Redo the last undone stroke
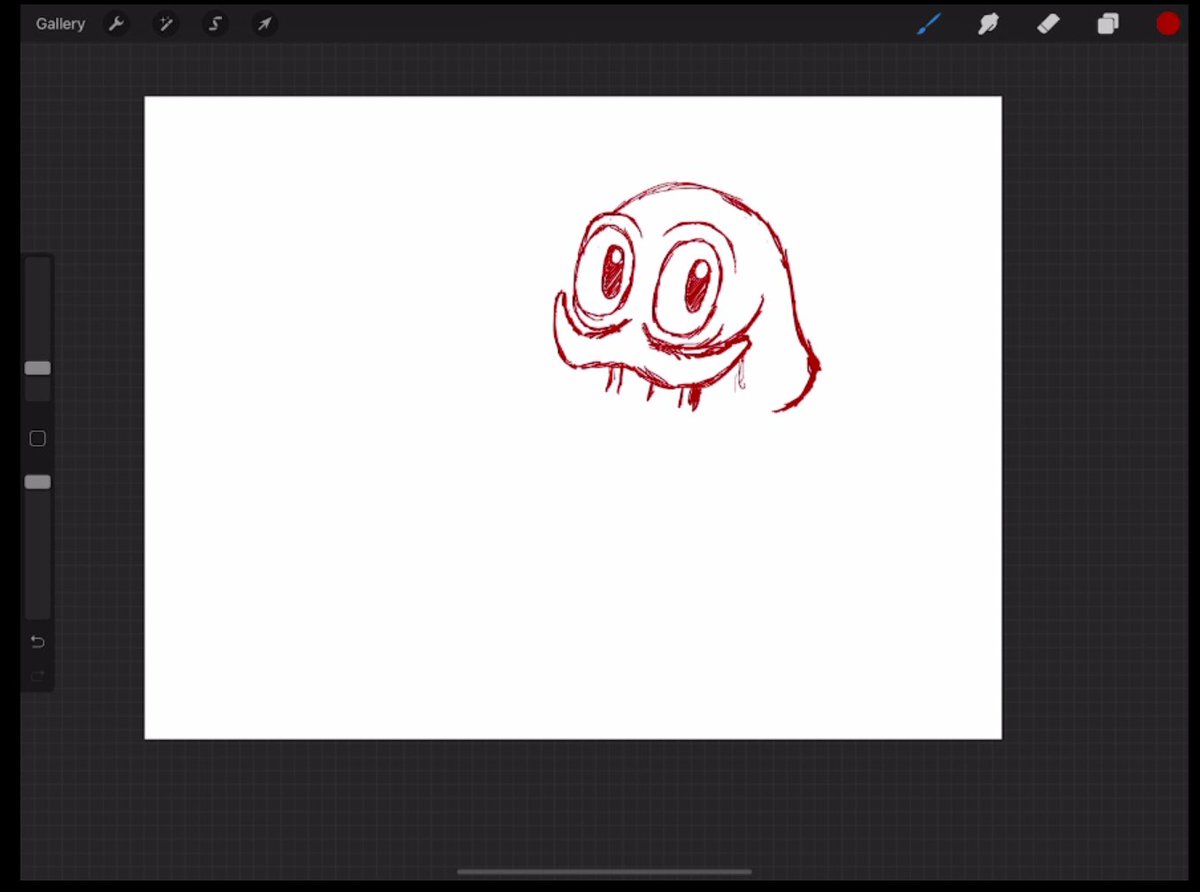 tap(38, 677)
